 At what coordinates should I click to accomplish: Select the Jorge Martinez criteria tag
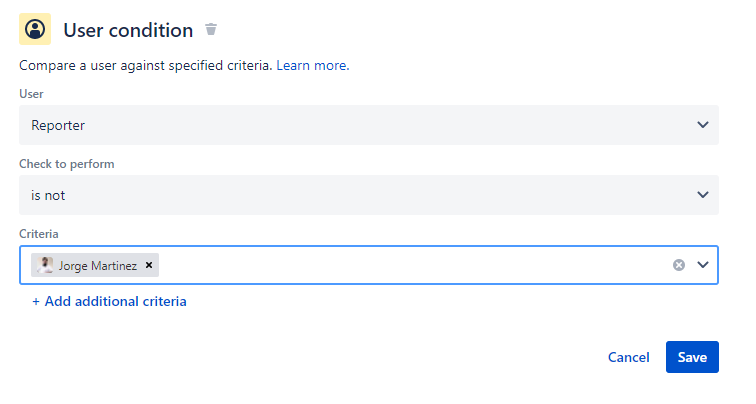coord(95,265)
